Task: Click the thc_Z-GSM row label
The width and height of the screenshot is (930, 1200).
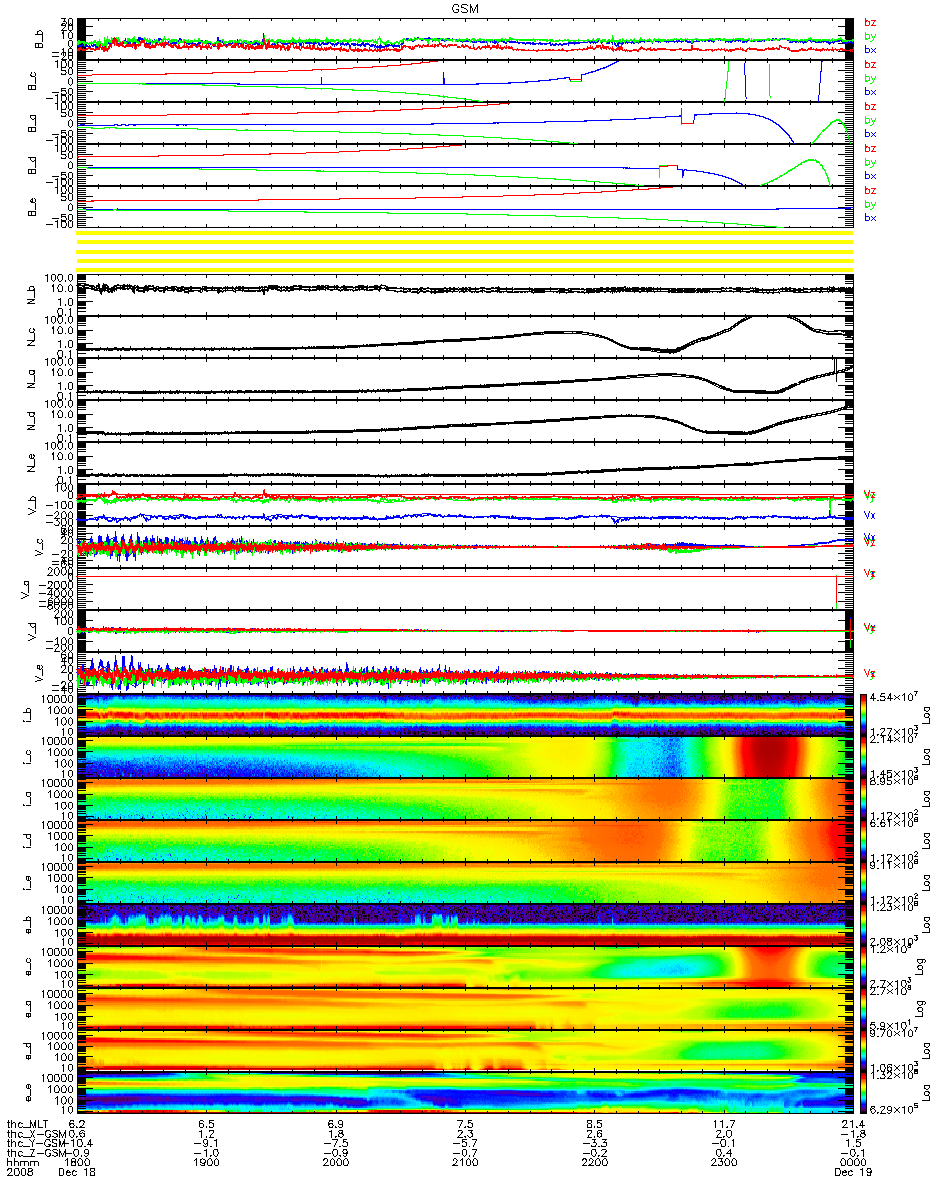Action: [38, 1155]
